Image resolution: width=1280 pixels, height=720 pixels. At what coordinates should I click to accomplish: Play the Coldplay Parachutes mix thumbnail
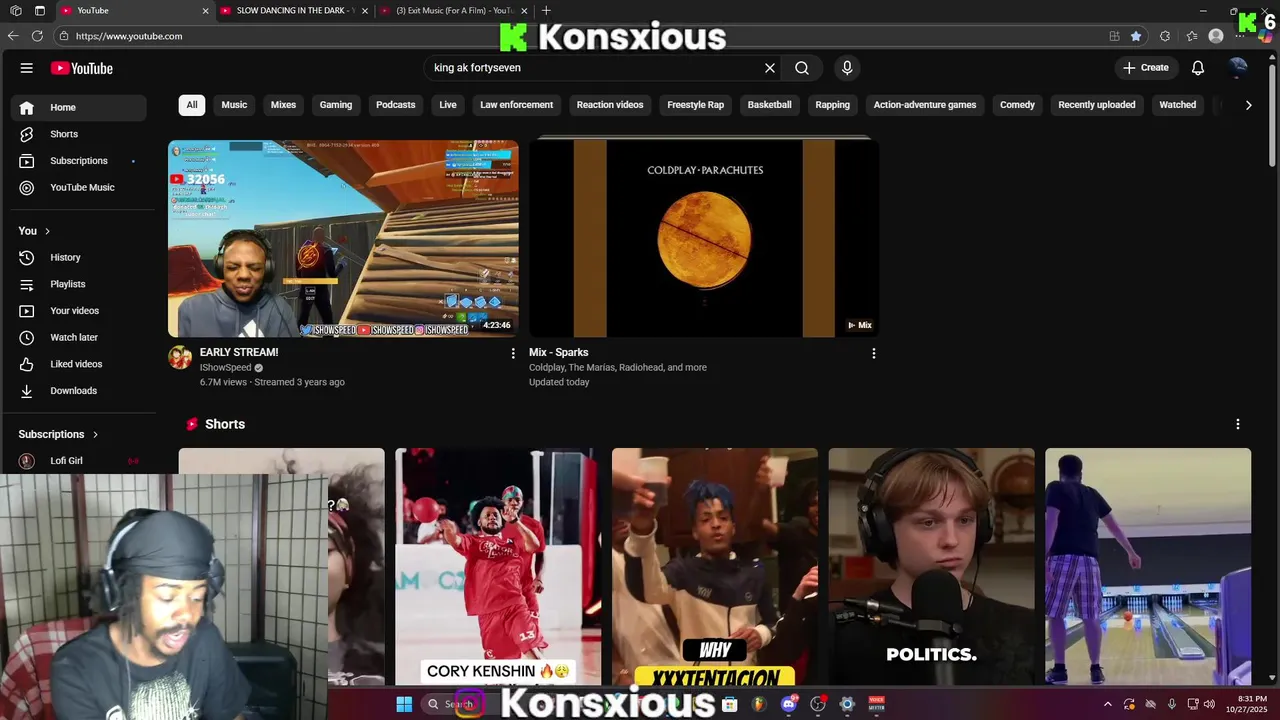704,238
